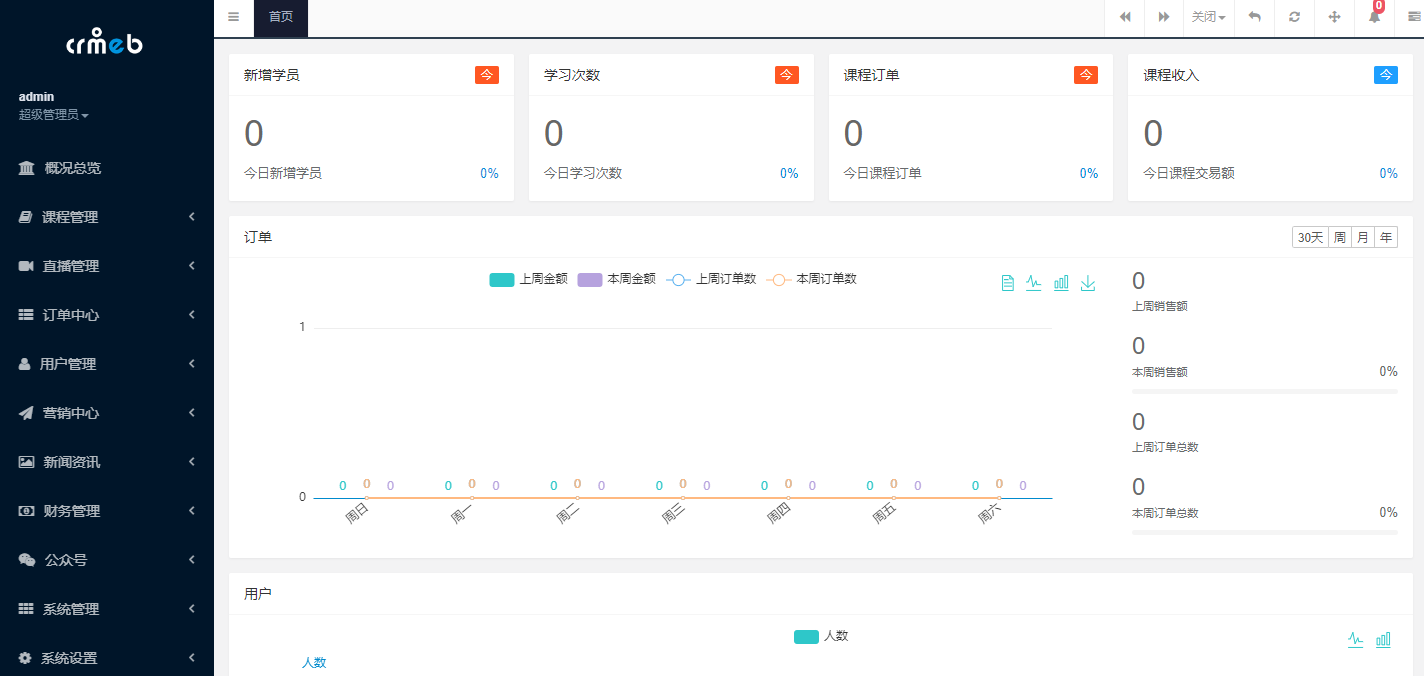Click the notification bell icon
1424x676 pixels.
pyautogui.click(x=1373, y=18)
